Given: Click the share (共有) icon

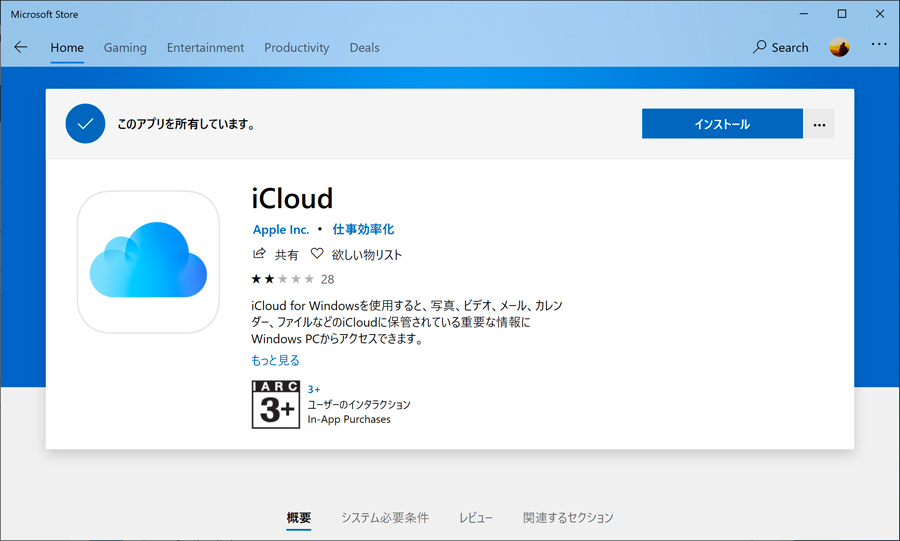Looking at the screenshot, I should [260, 254].
